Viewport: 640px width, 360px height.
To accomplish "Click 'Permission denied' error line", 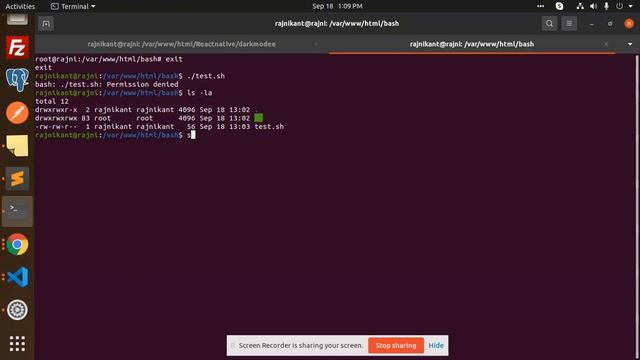I will coord(107,84).
